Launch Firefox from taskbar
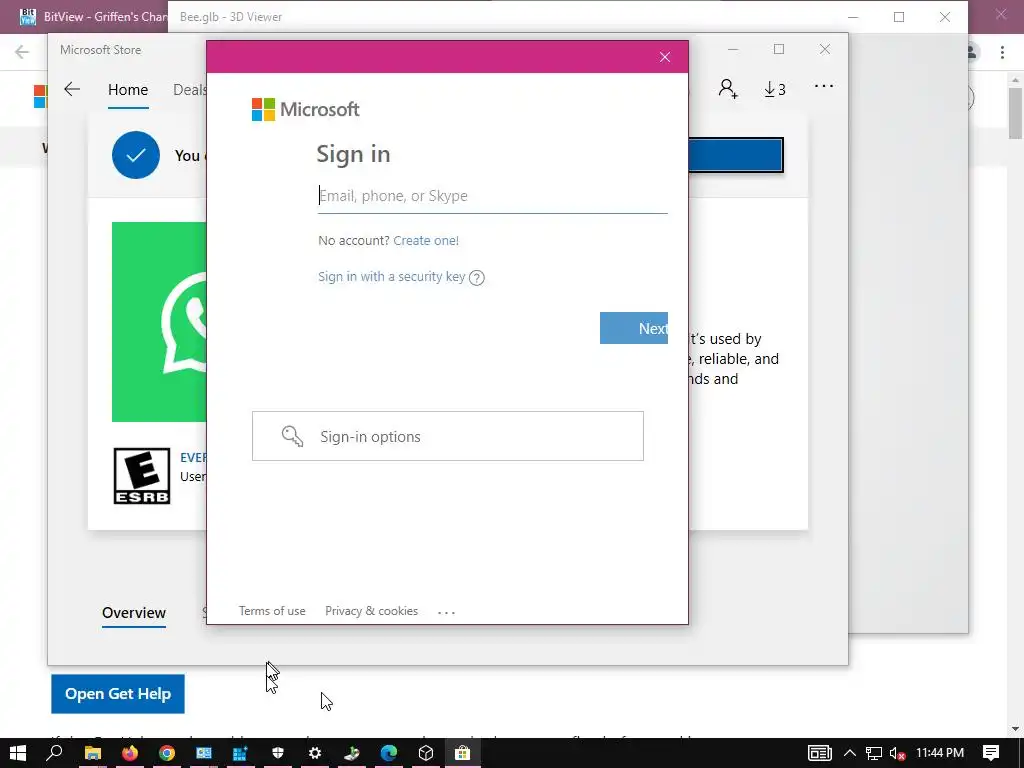1024x768 pixels. 130,753
